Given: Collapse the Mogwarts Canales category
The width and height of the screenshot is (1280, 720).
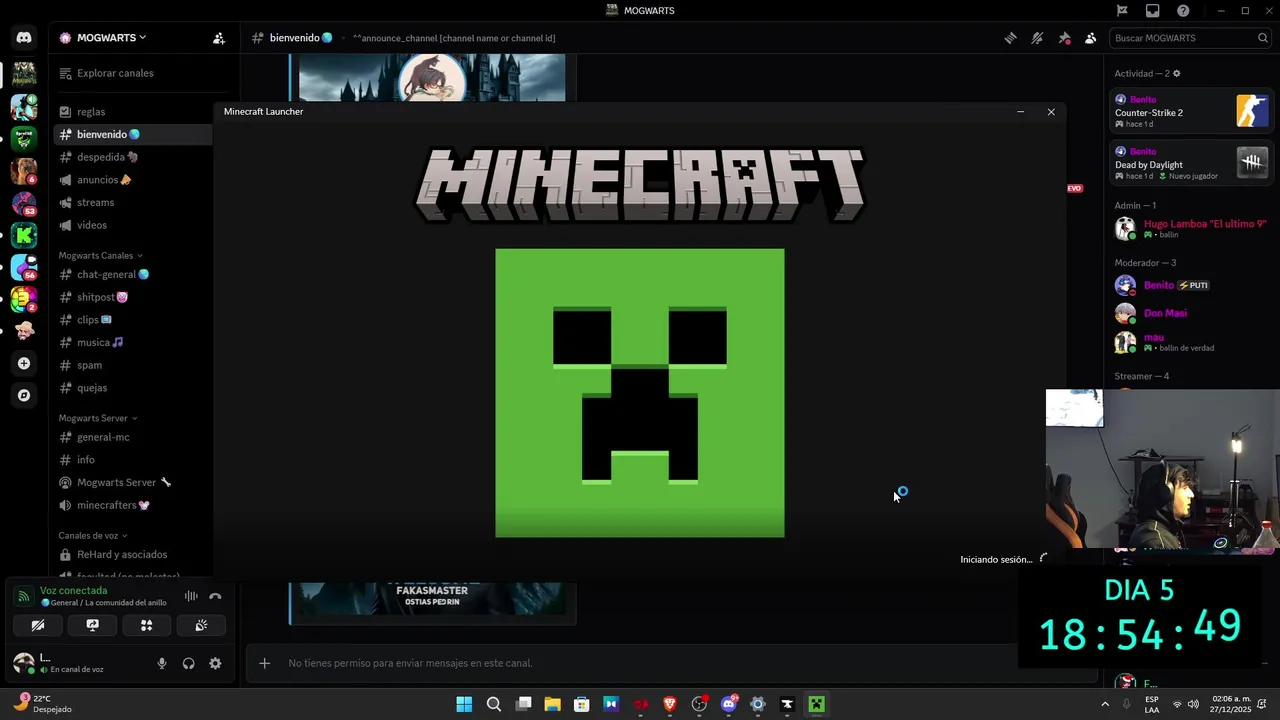Looking at the screenshot, I should tap(100, 256).
